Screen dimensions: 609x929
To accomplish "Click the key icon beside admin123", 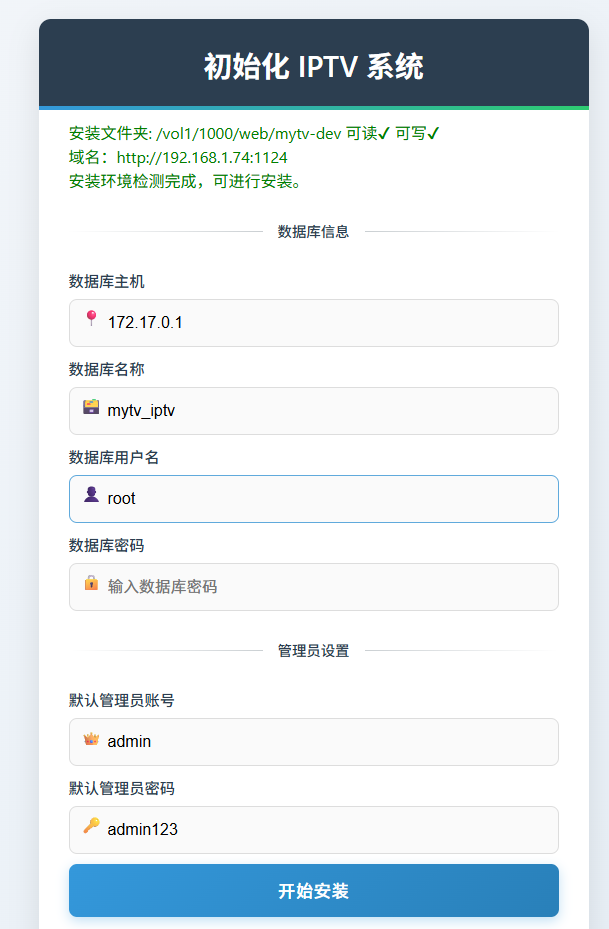I will point(91,826).
